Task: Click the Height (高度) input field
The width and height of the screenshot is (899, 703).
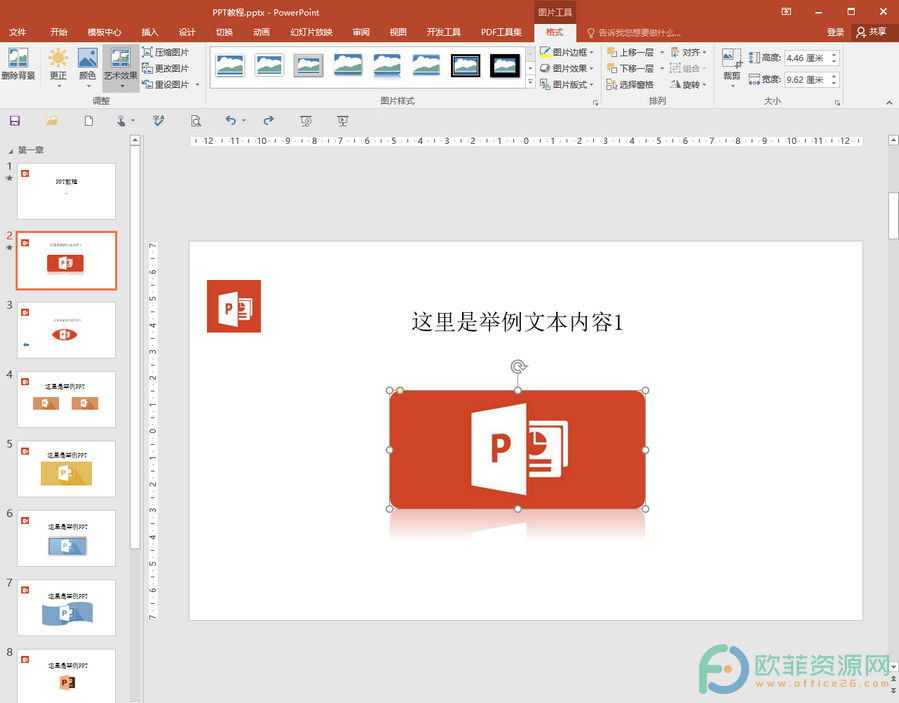Action: tap(807, 58)
